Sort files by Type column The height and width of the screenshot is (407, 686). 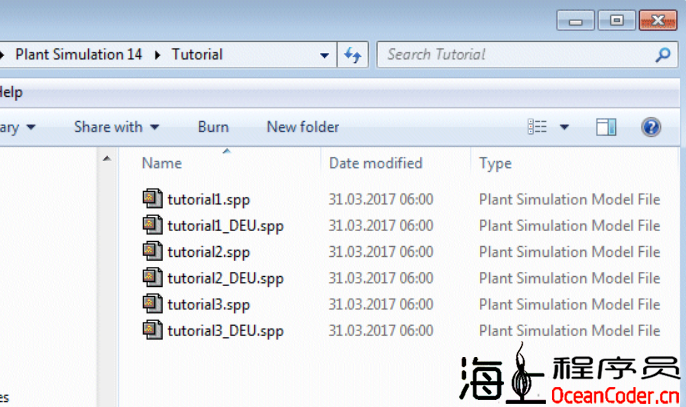pyautogui.click(x=495, y=164)
